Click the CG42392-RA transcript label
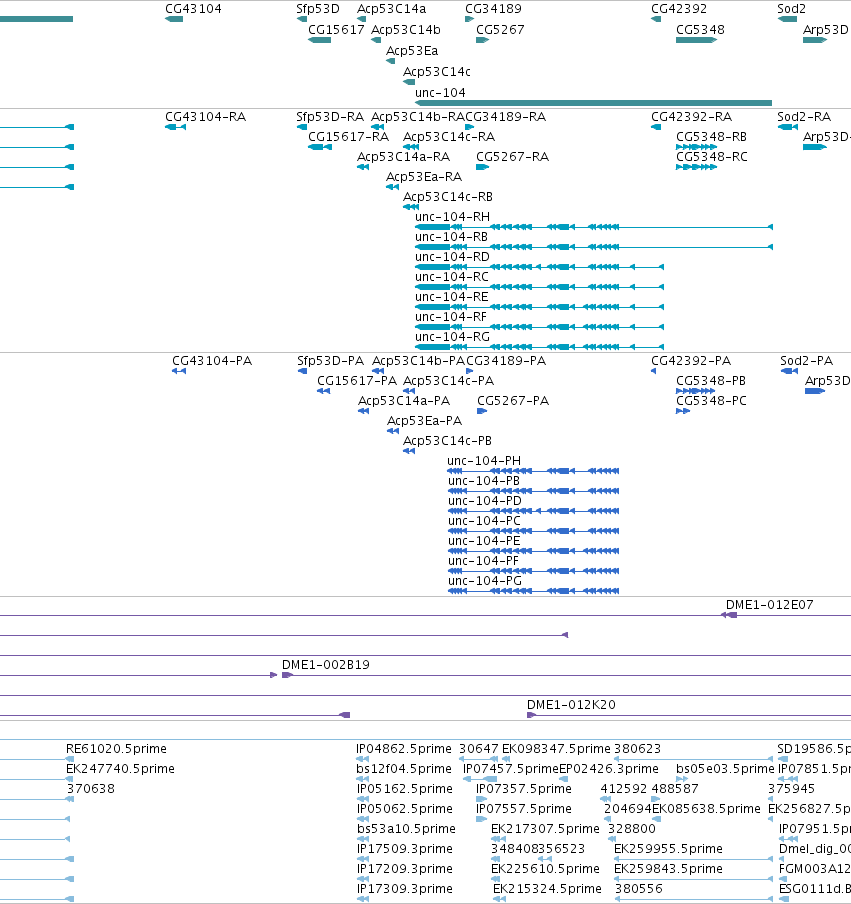The image size is (851, 904). tap(691, 116)
